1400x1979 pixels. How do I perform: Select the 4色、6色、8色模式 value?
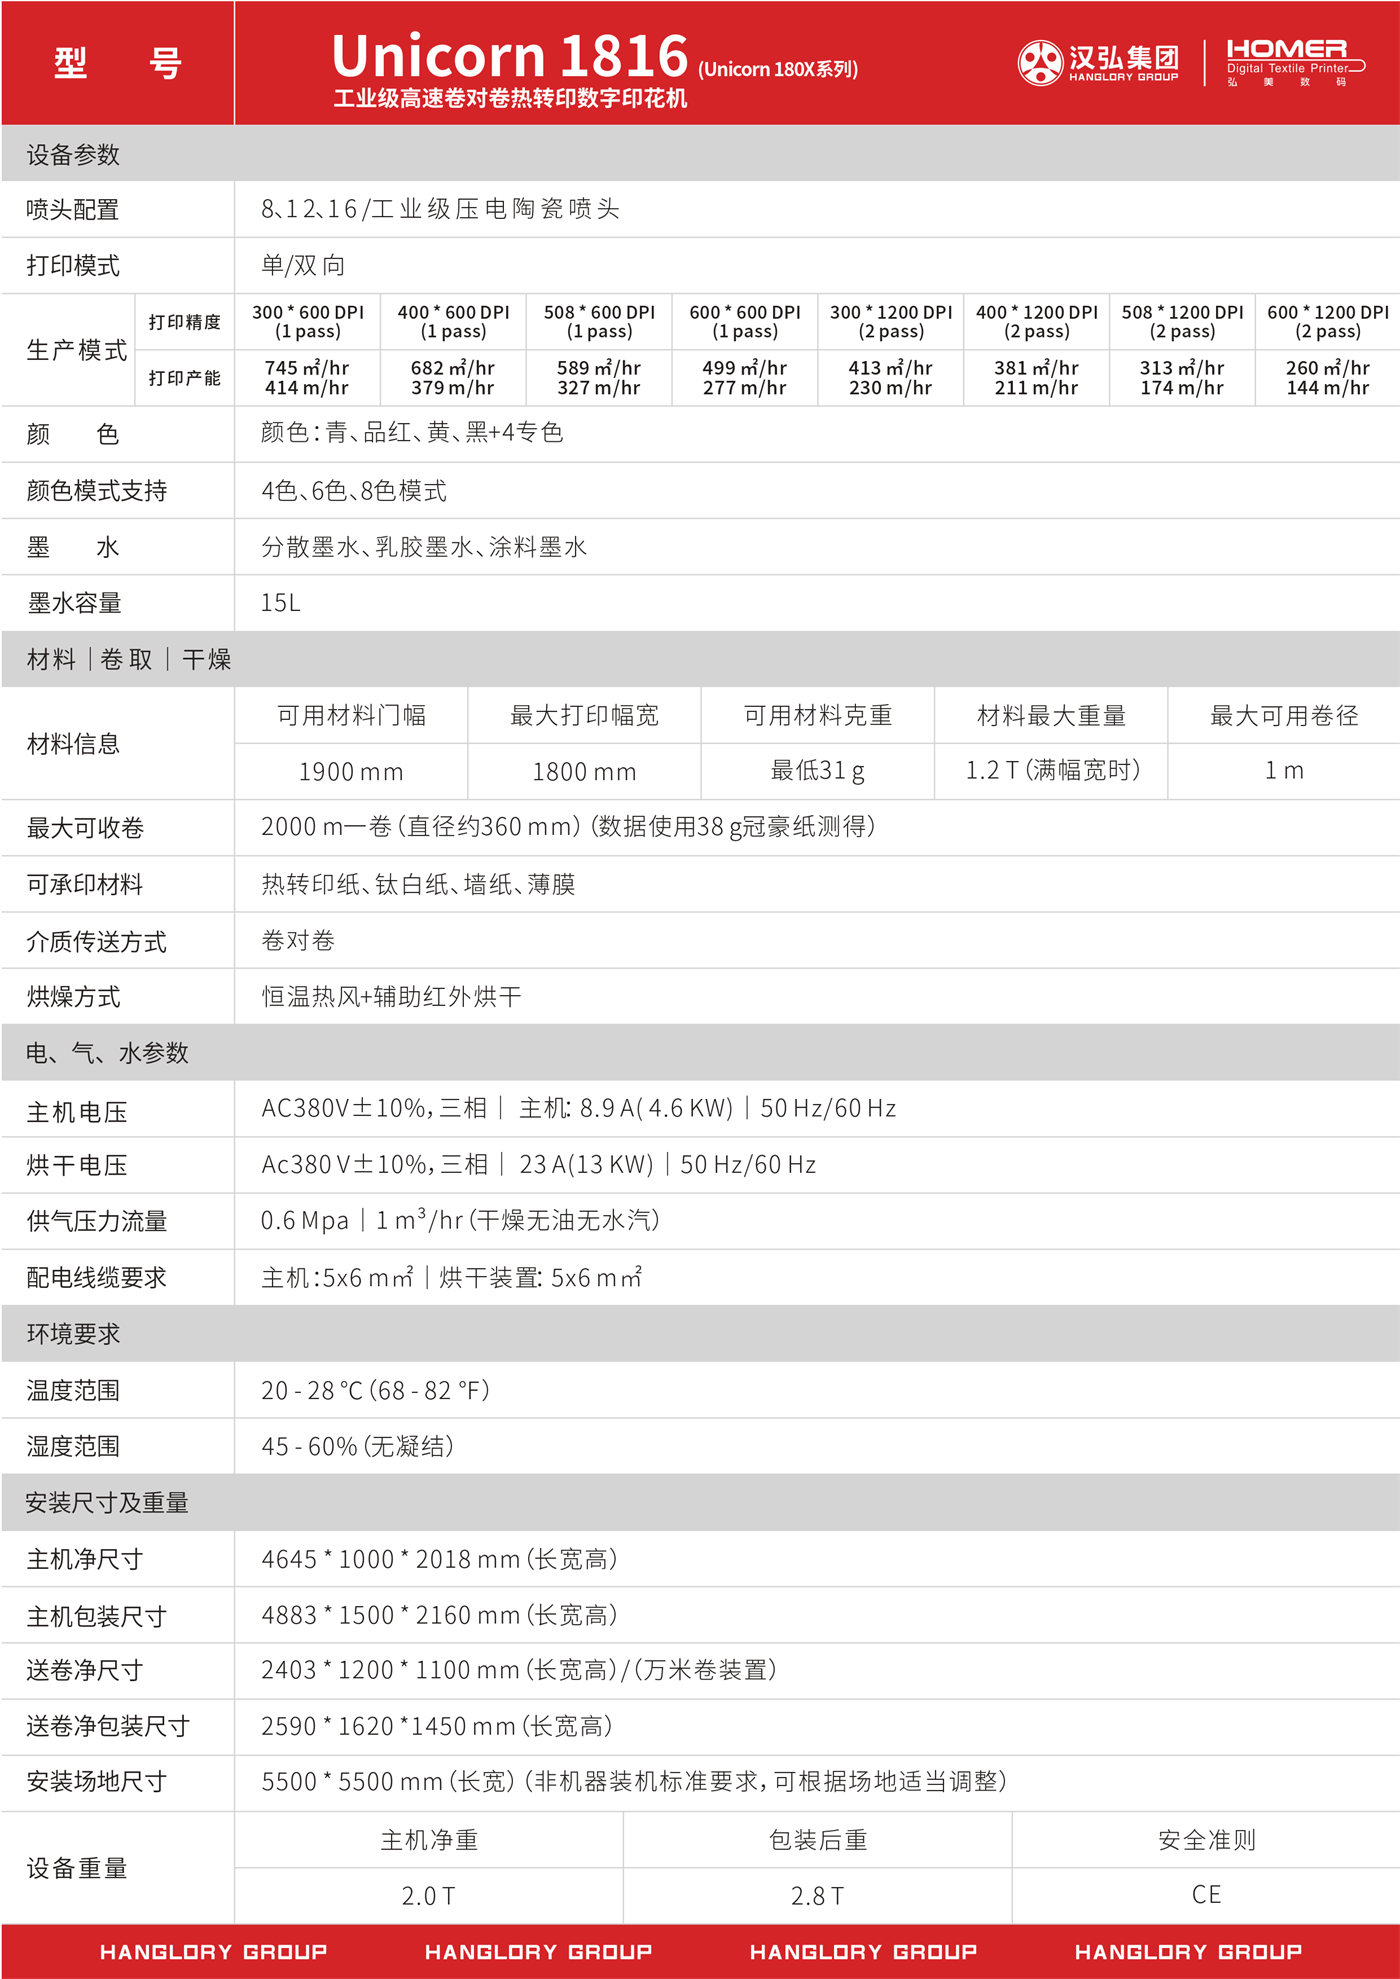[354, 491]
